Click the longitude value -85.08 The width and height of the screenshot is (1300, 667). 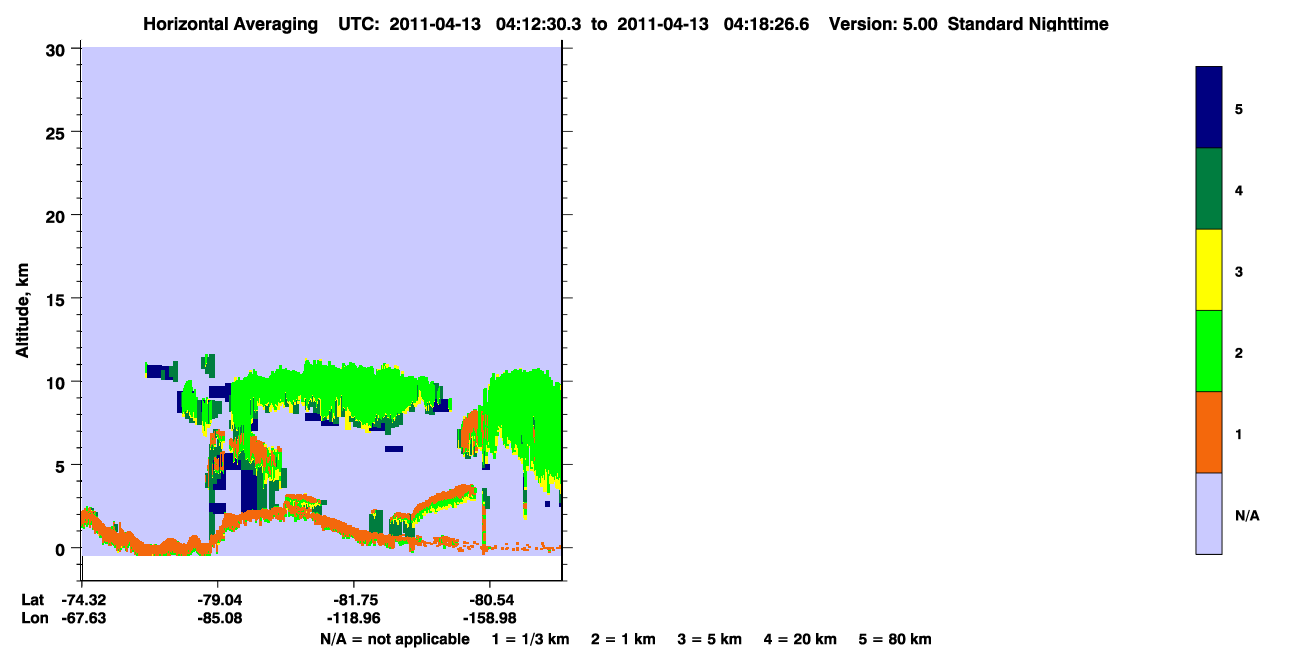(219, 618)
